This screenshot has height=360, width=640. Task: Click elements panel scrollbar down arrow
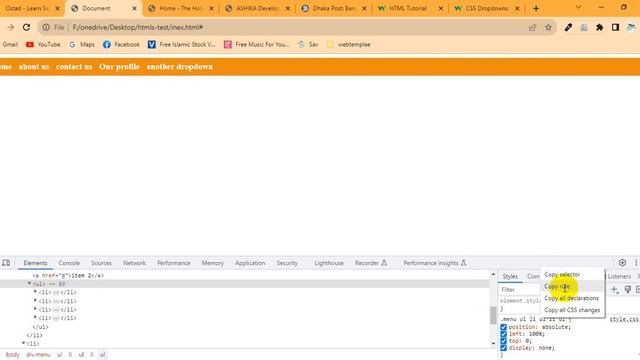[x=493, y=344]
